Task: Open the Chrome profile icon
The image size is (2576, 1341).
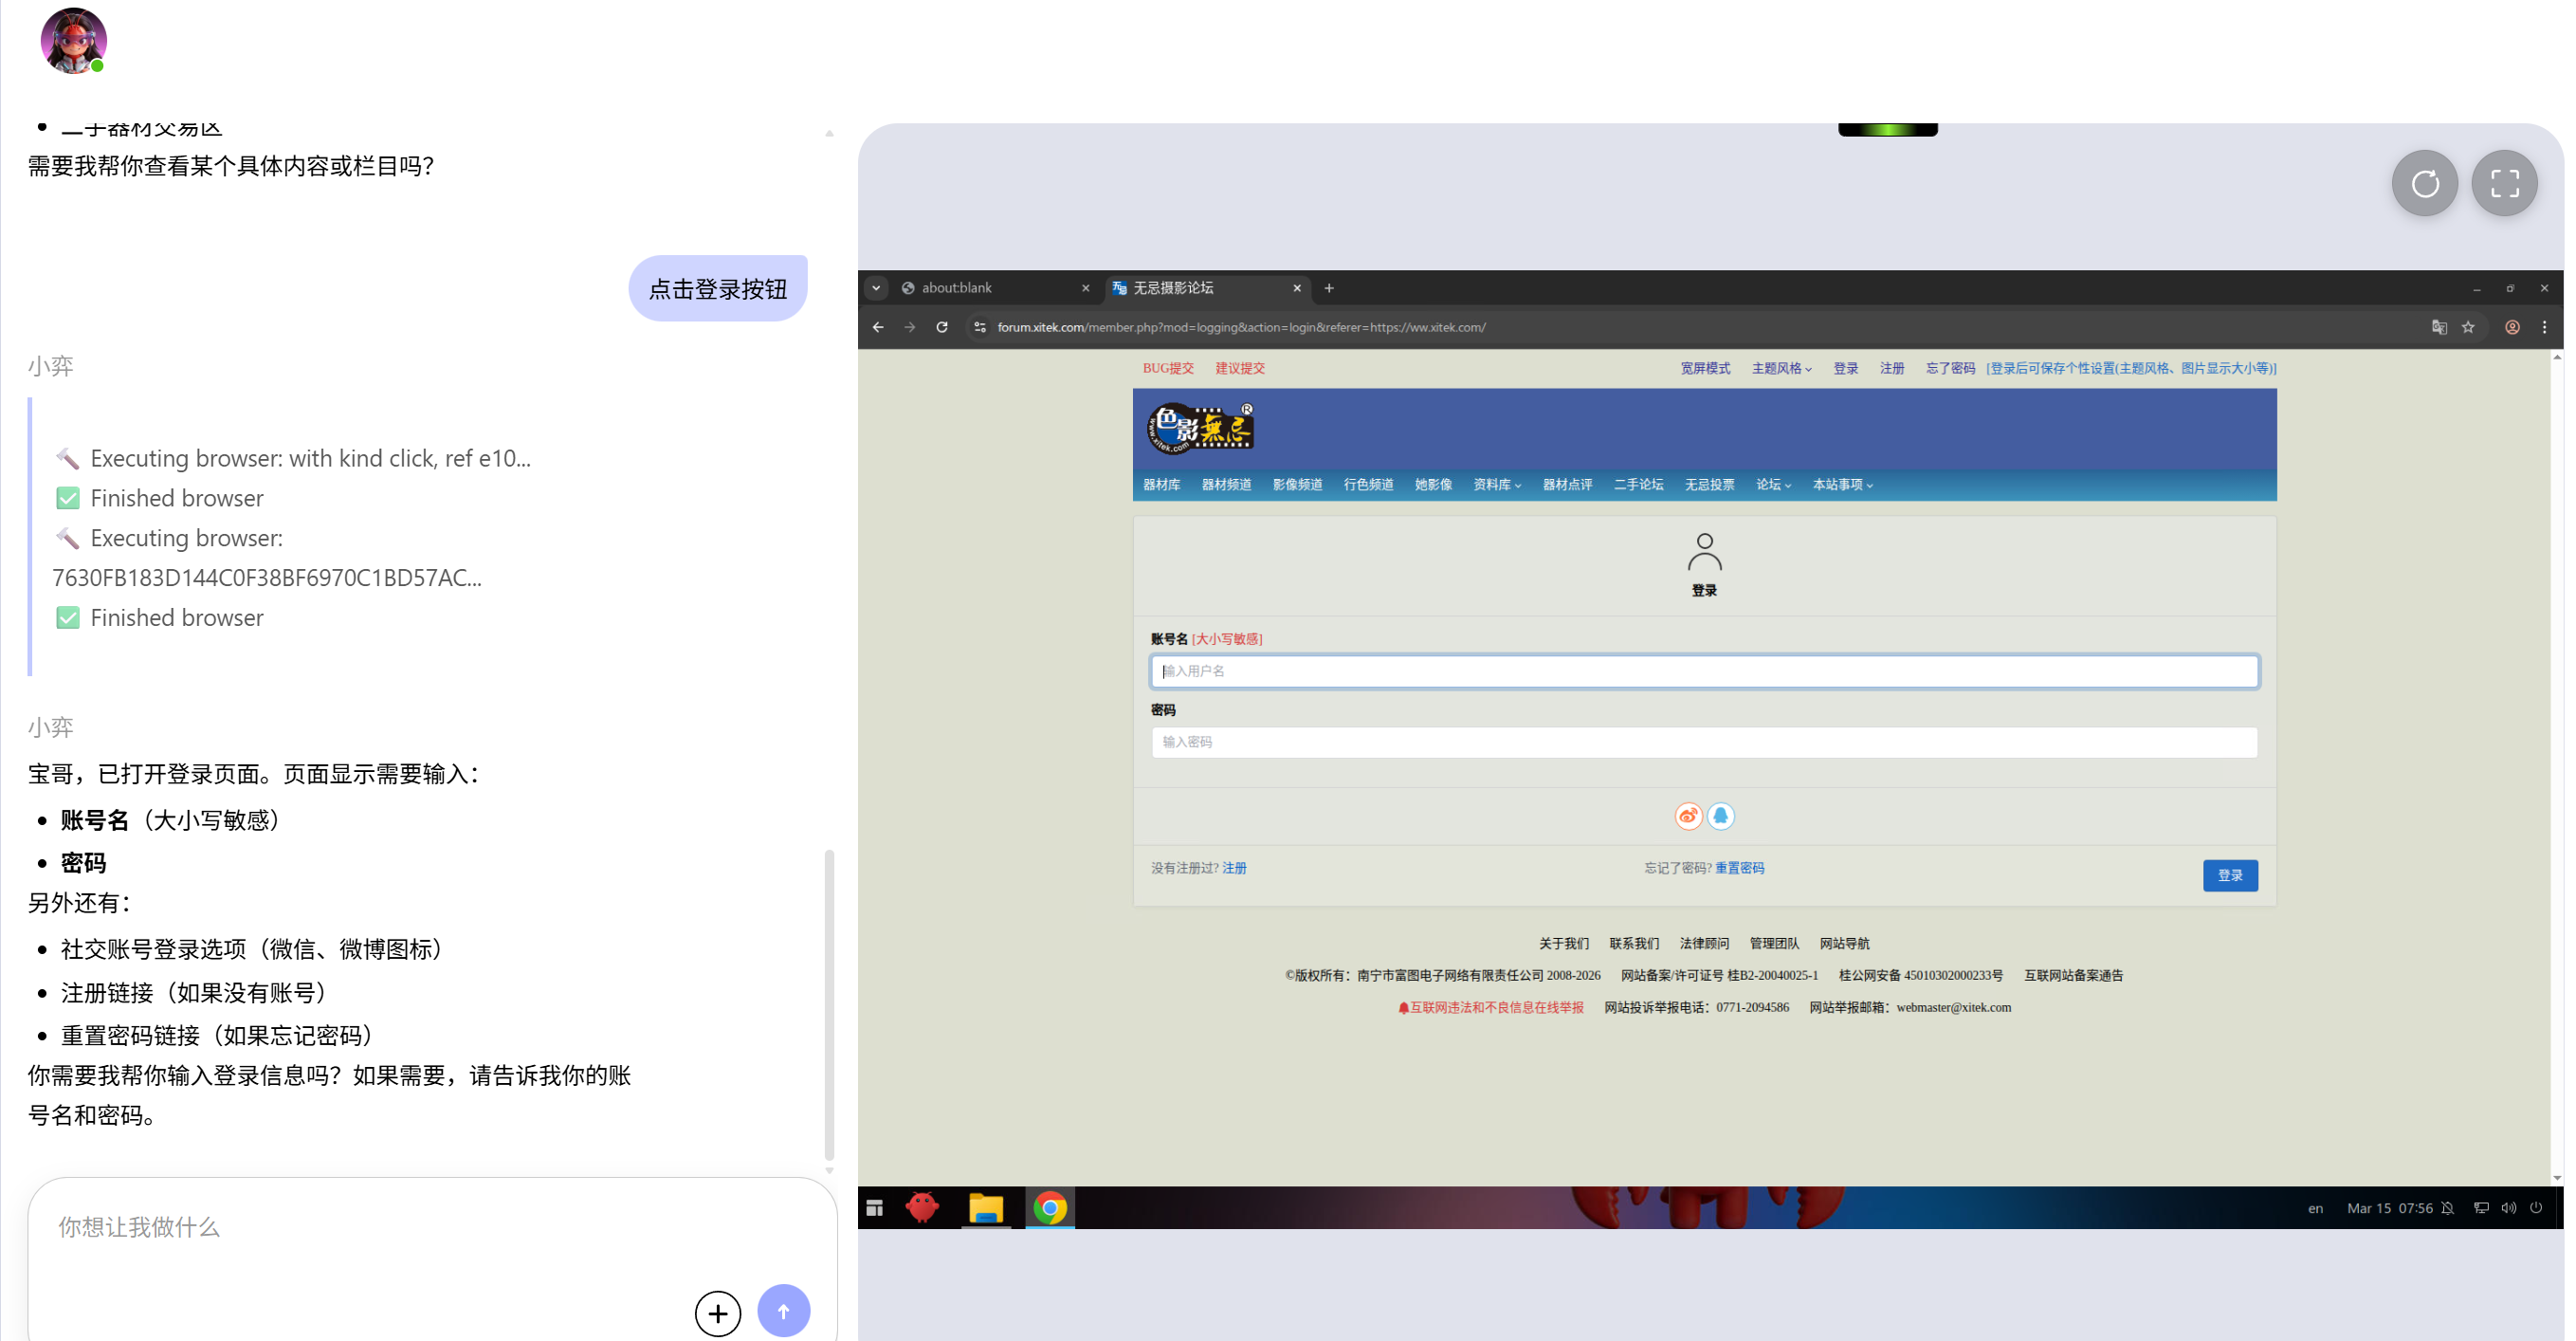Action: point(2512,327)
